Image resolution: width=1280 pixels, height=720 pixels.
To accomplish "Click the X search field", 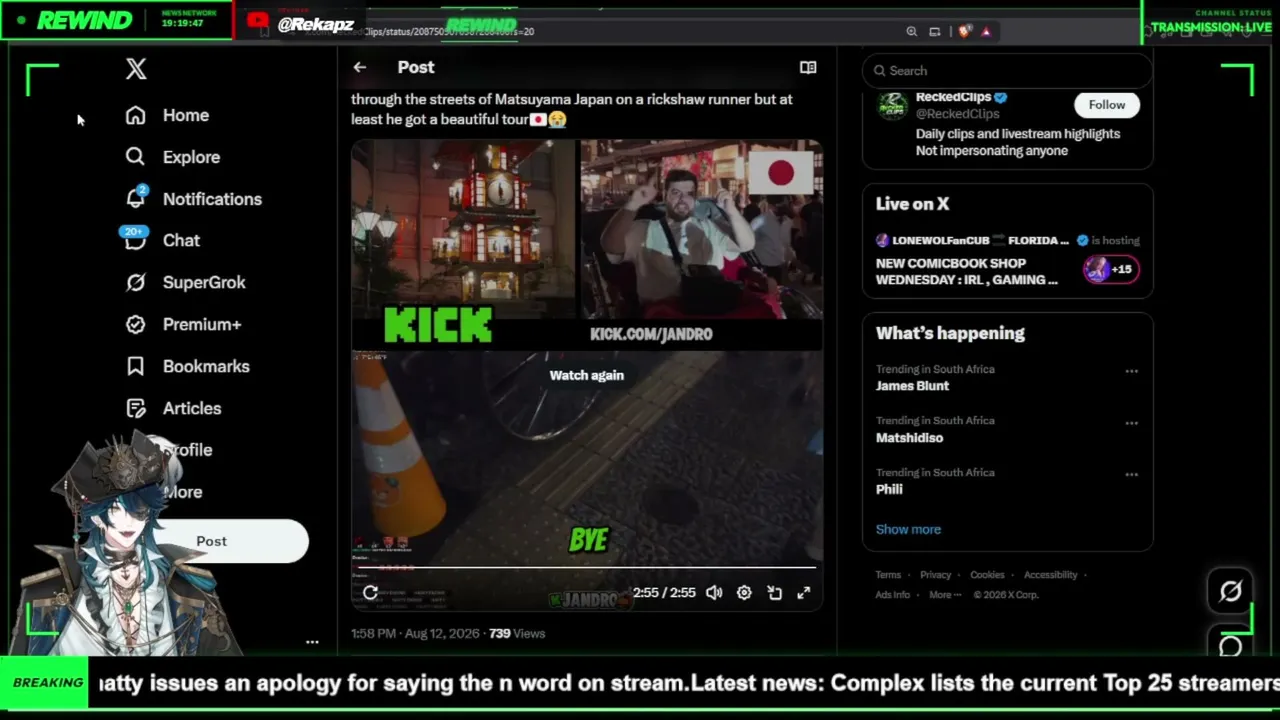I will pyautogui.click(x=1007, y=70).
